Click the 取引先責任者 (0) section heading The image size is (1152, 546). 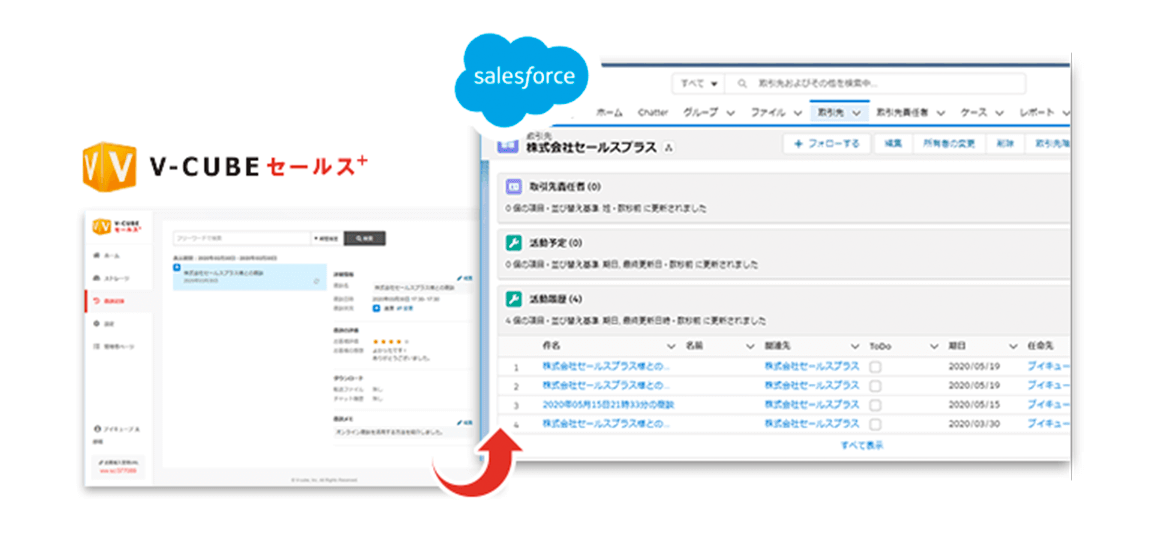(x=565, y=187)
